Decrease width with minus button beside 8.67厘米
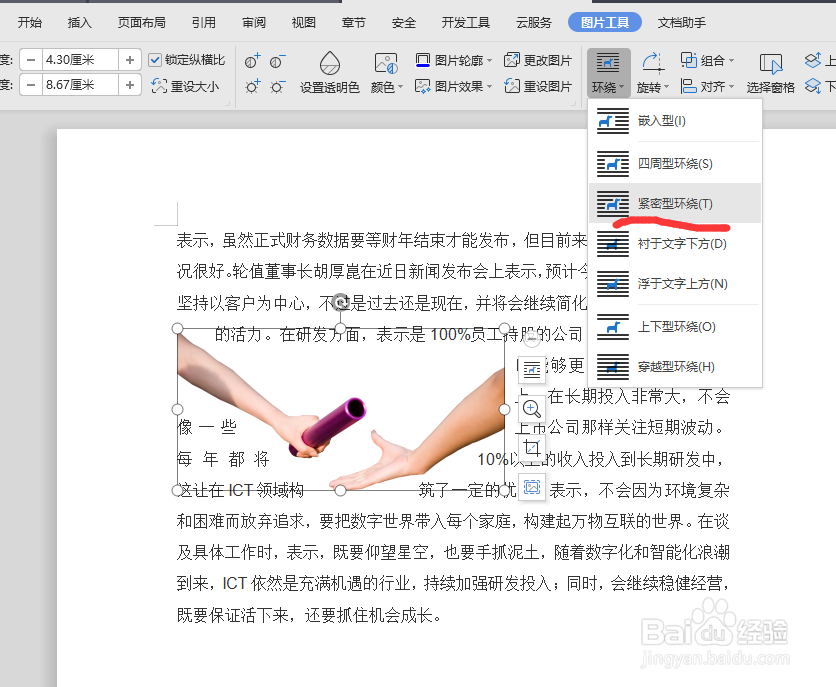 point(31,85)
